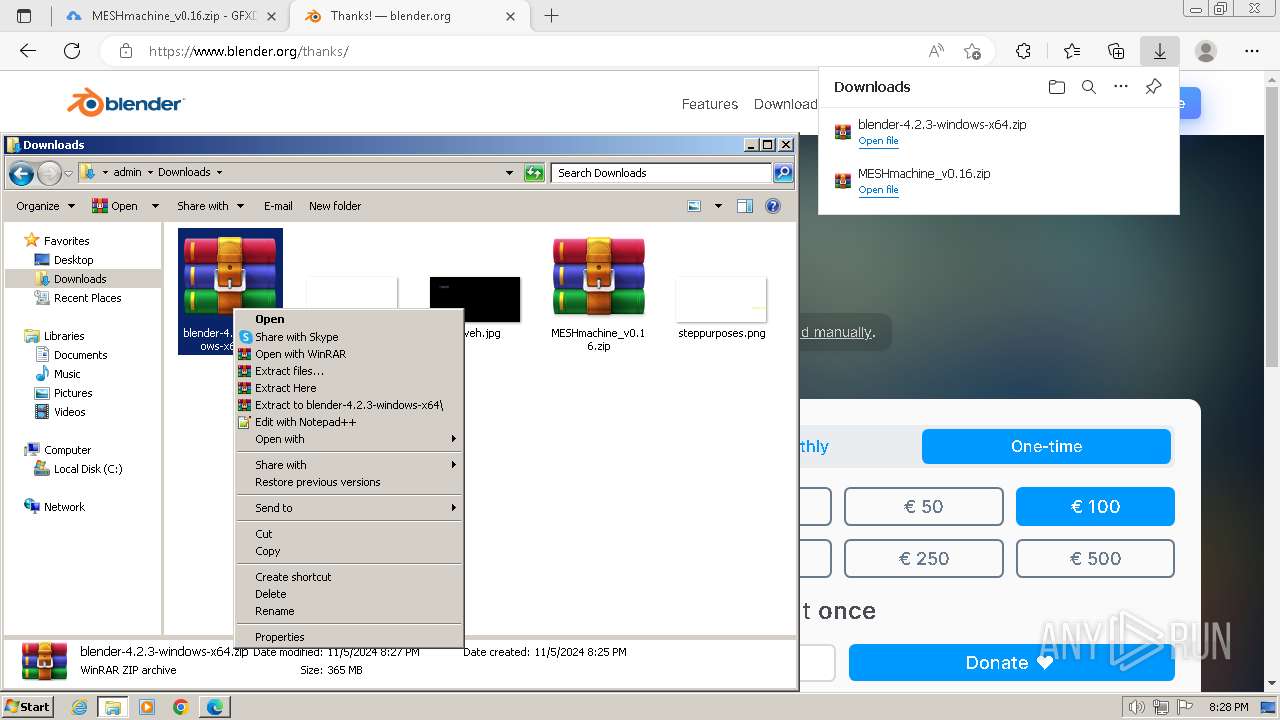Click Explorer refresh button next to address bar
Screen dimensions: 1280x720
pyautogui.click(x=534, y=173)
